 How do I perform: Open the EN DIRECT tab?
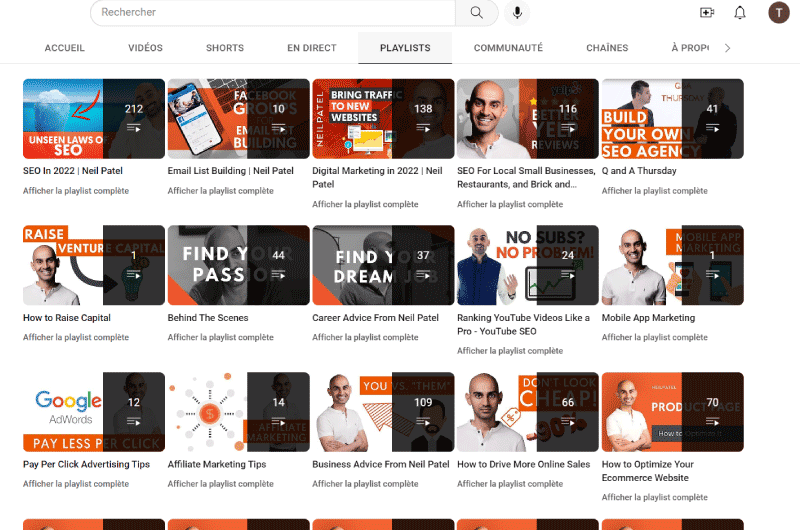(312, 48)
